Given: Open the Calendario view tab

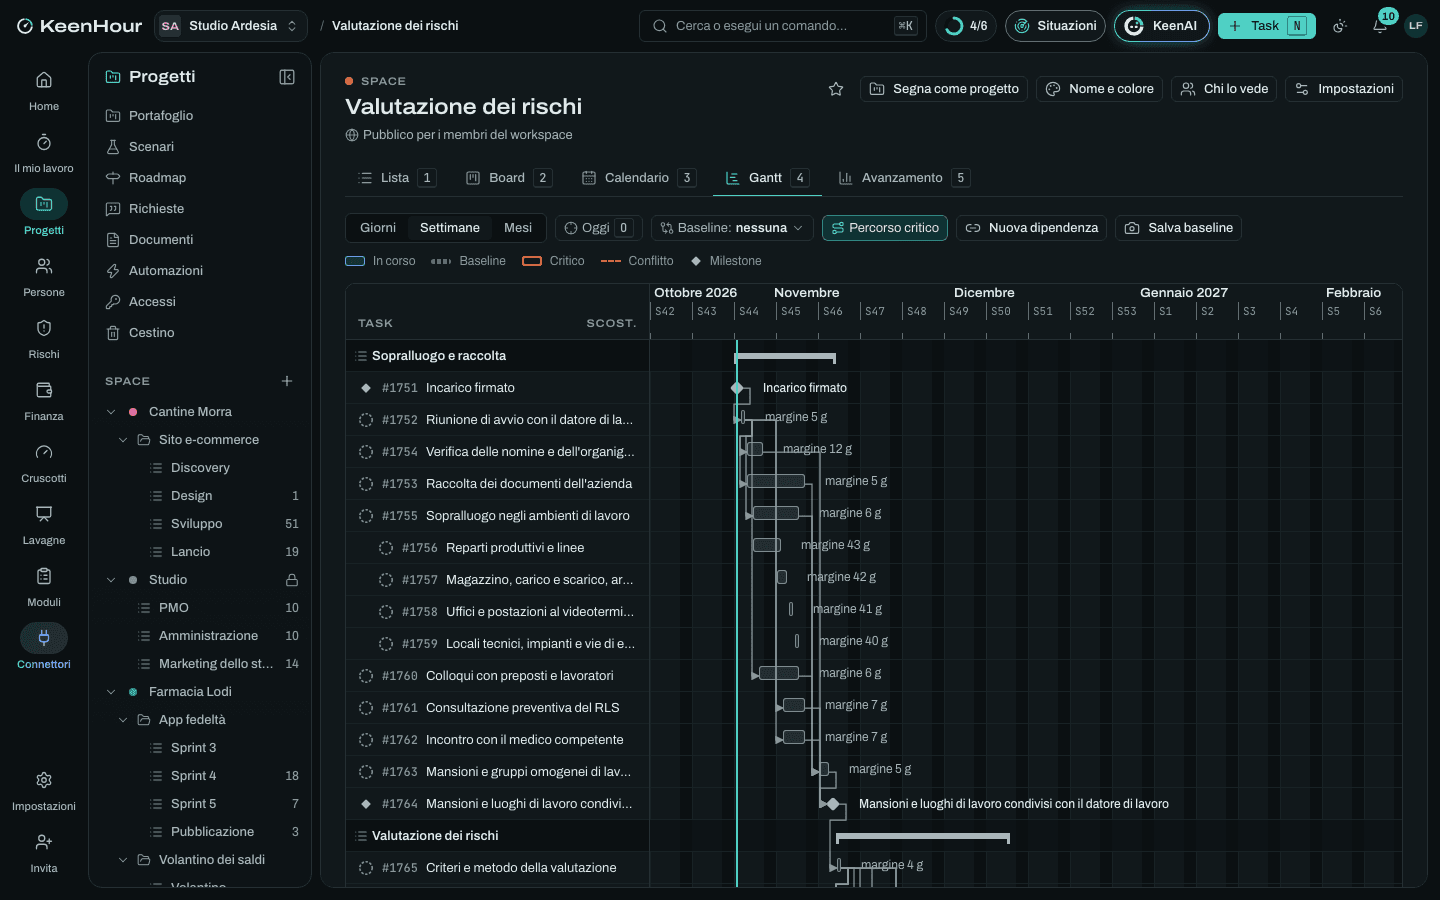Looking at the screenshot, I should (638, 178).
